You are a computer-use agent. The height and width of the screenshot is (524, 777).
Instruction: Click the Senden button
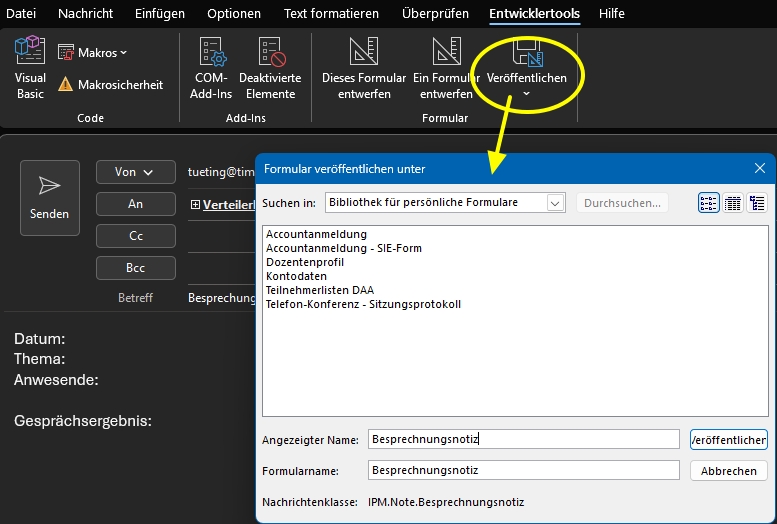pyautogui.click(x=50, y=198)
